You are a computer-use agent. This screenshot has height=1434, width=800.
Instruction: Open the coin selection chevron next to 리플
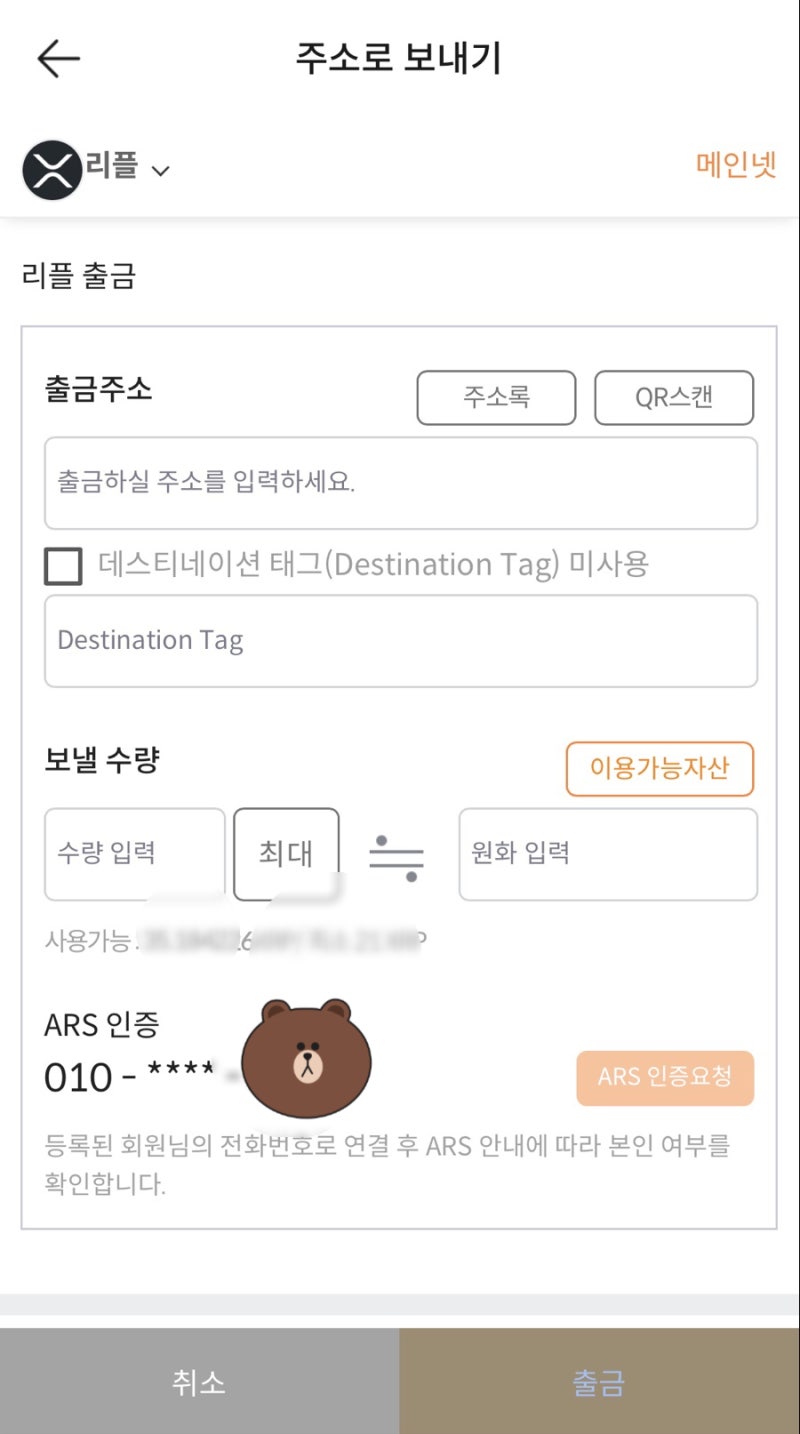[x=160, y=170]
